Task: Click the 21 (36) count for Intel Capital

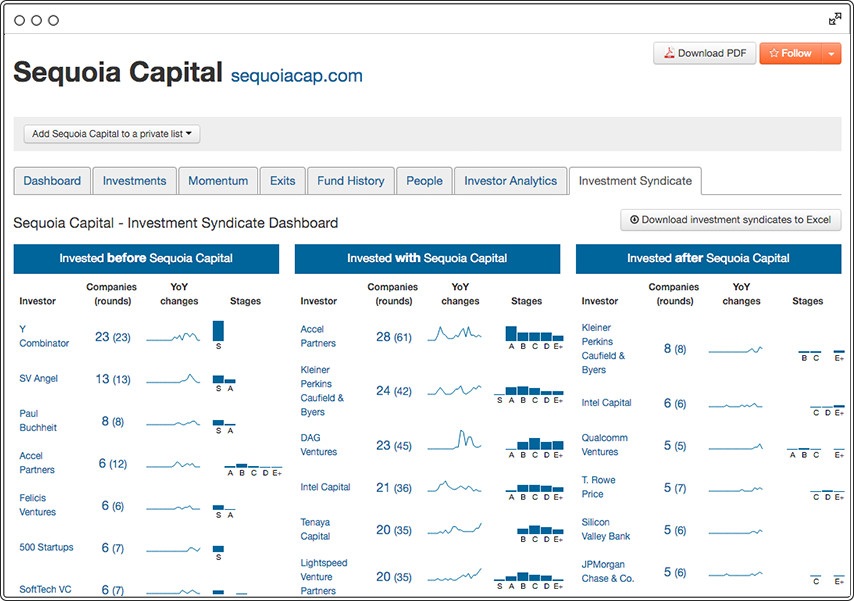Action: [394, 488]
